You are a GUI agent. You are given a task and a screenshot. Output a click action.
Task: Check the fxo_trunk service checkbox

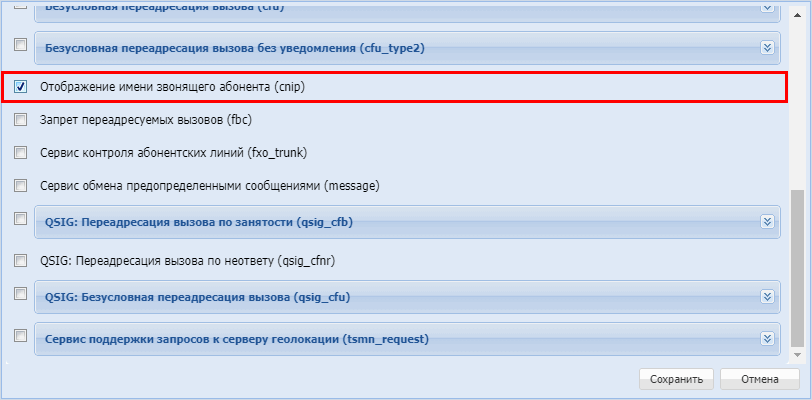coord(20,153)
